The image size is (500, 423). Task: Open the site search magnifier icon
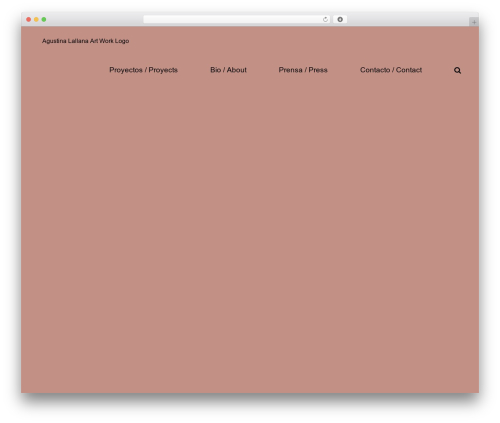[457, 70]
